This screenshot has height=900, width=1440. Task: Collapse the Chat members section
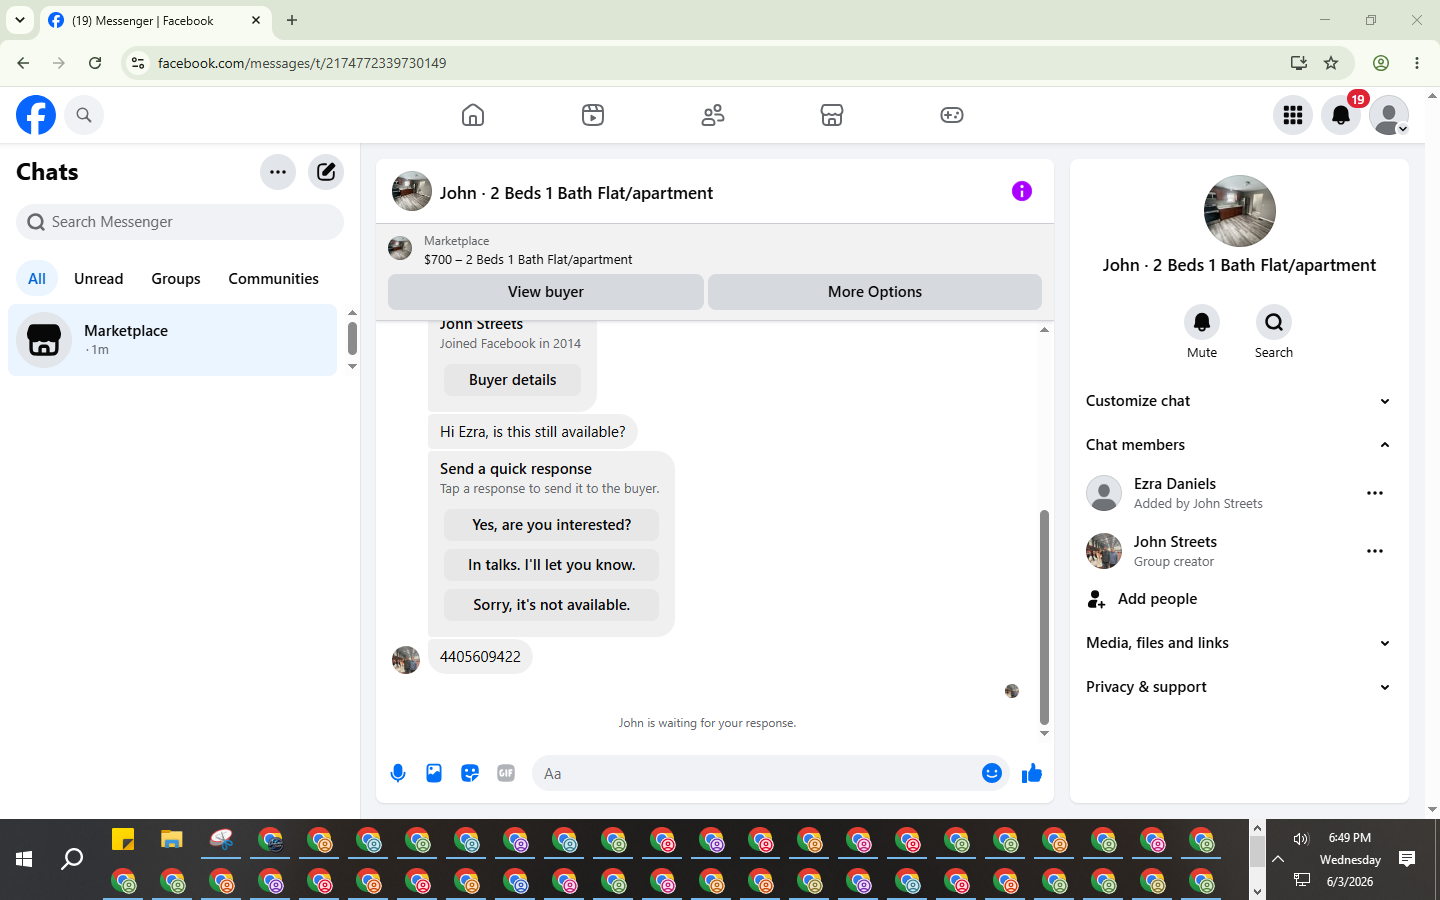1239,445
